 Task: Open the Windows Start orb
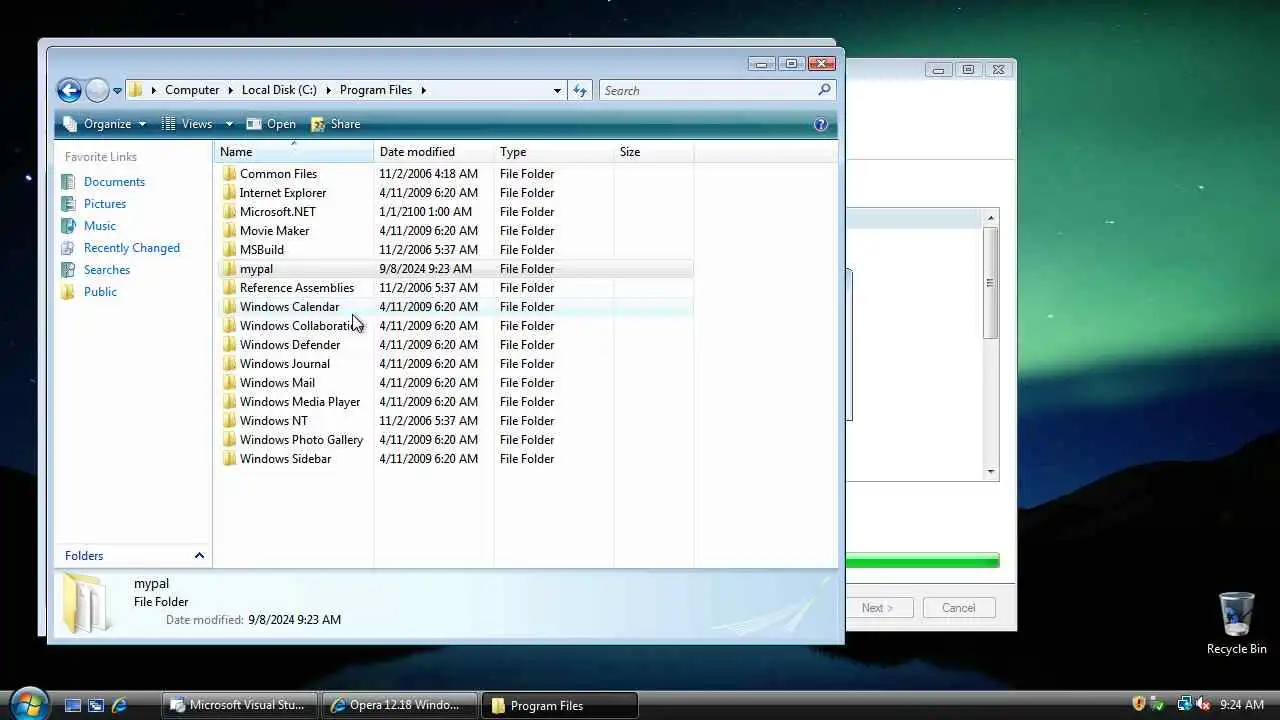28,704
